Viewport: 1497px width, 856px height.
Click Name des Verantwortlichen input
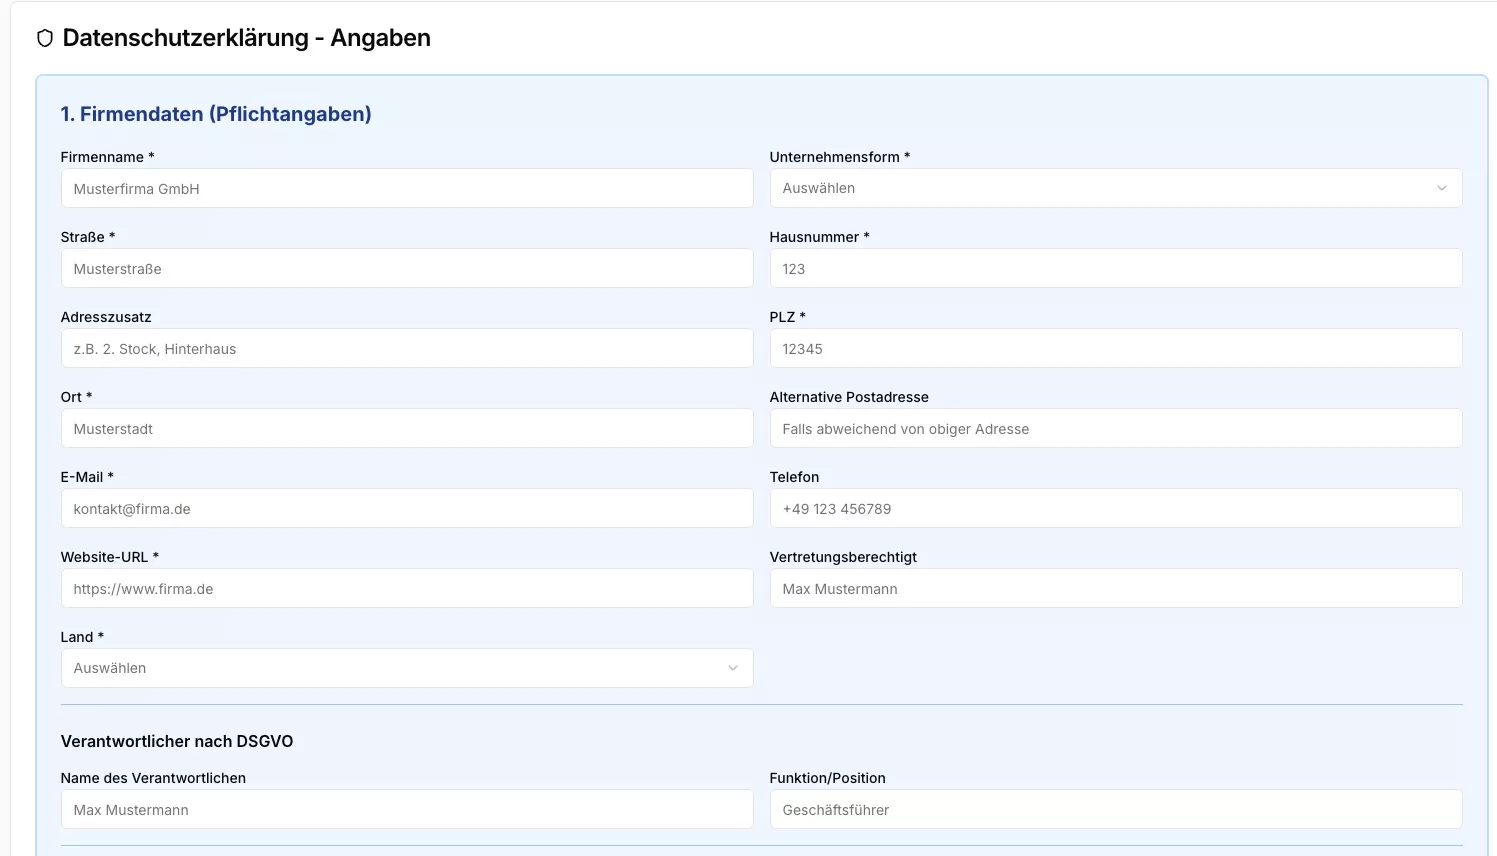[406, 810]
